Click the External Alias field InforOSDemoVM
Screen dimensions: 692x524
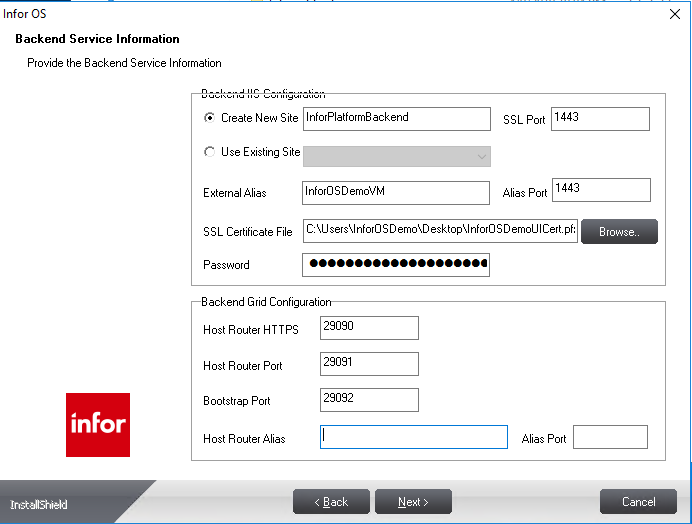396,192
